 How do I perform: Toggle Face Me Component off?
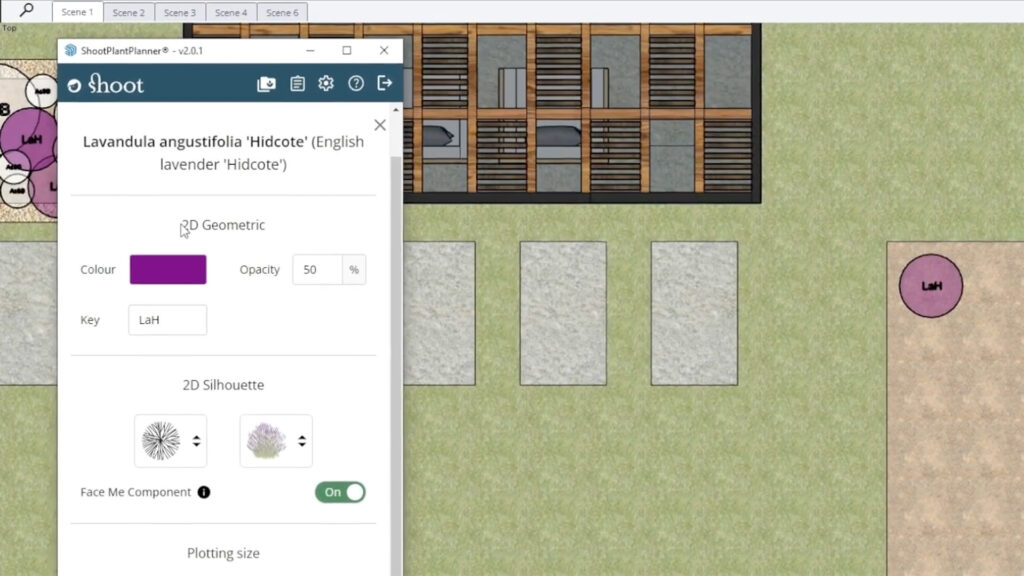340,492
